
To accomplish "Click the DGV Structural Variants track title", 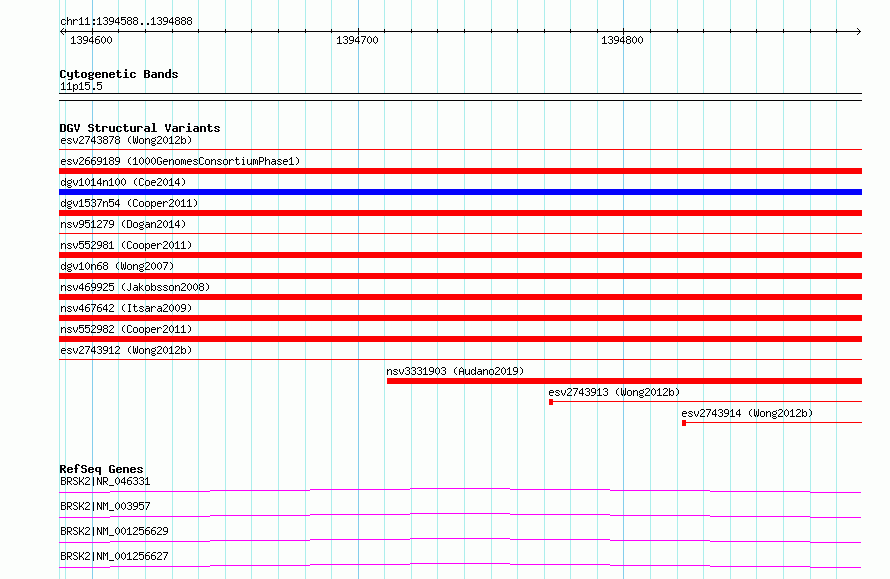I will 140,128.
